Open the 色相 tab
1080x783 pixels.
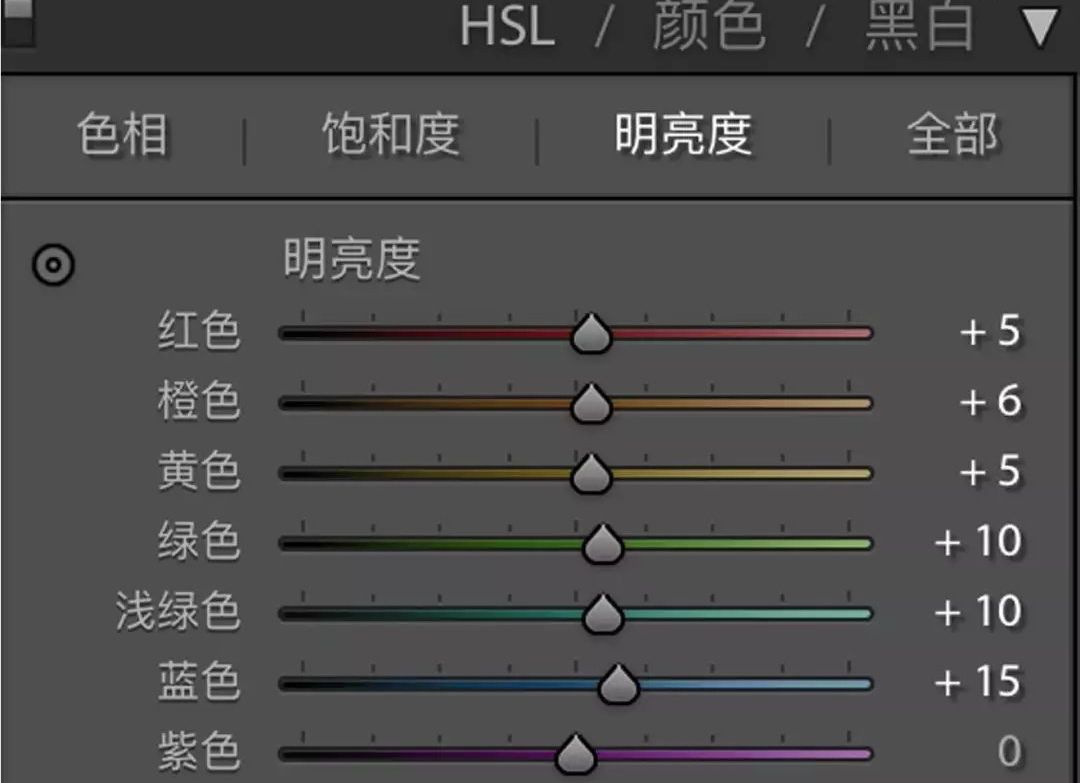pyautogui.click(x=123, y=134)
